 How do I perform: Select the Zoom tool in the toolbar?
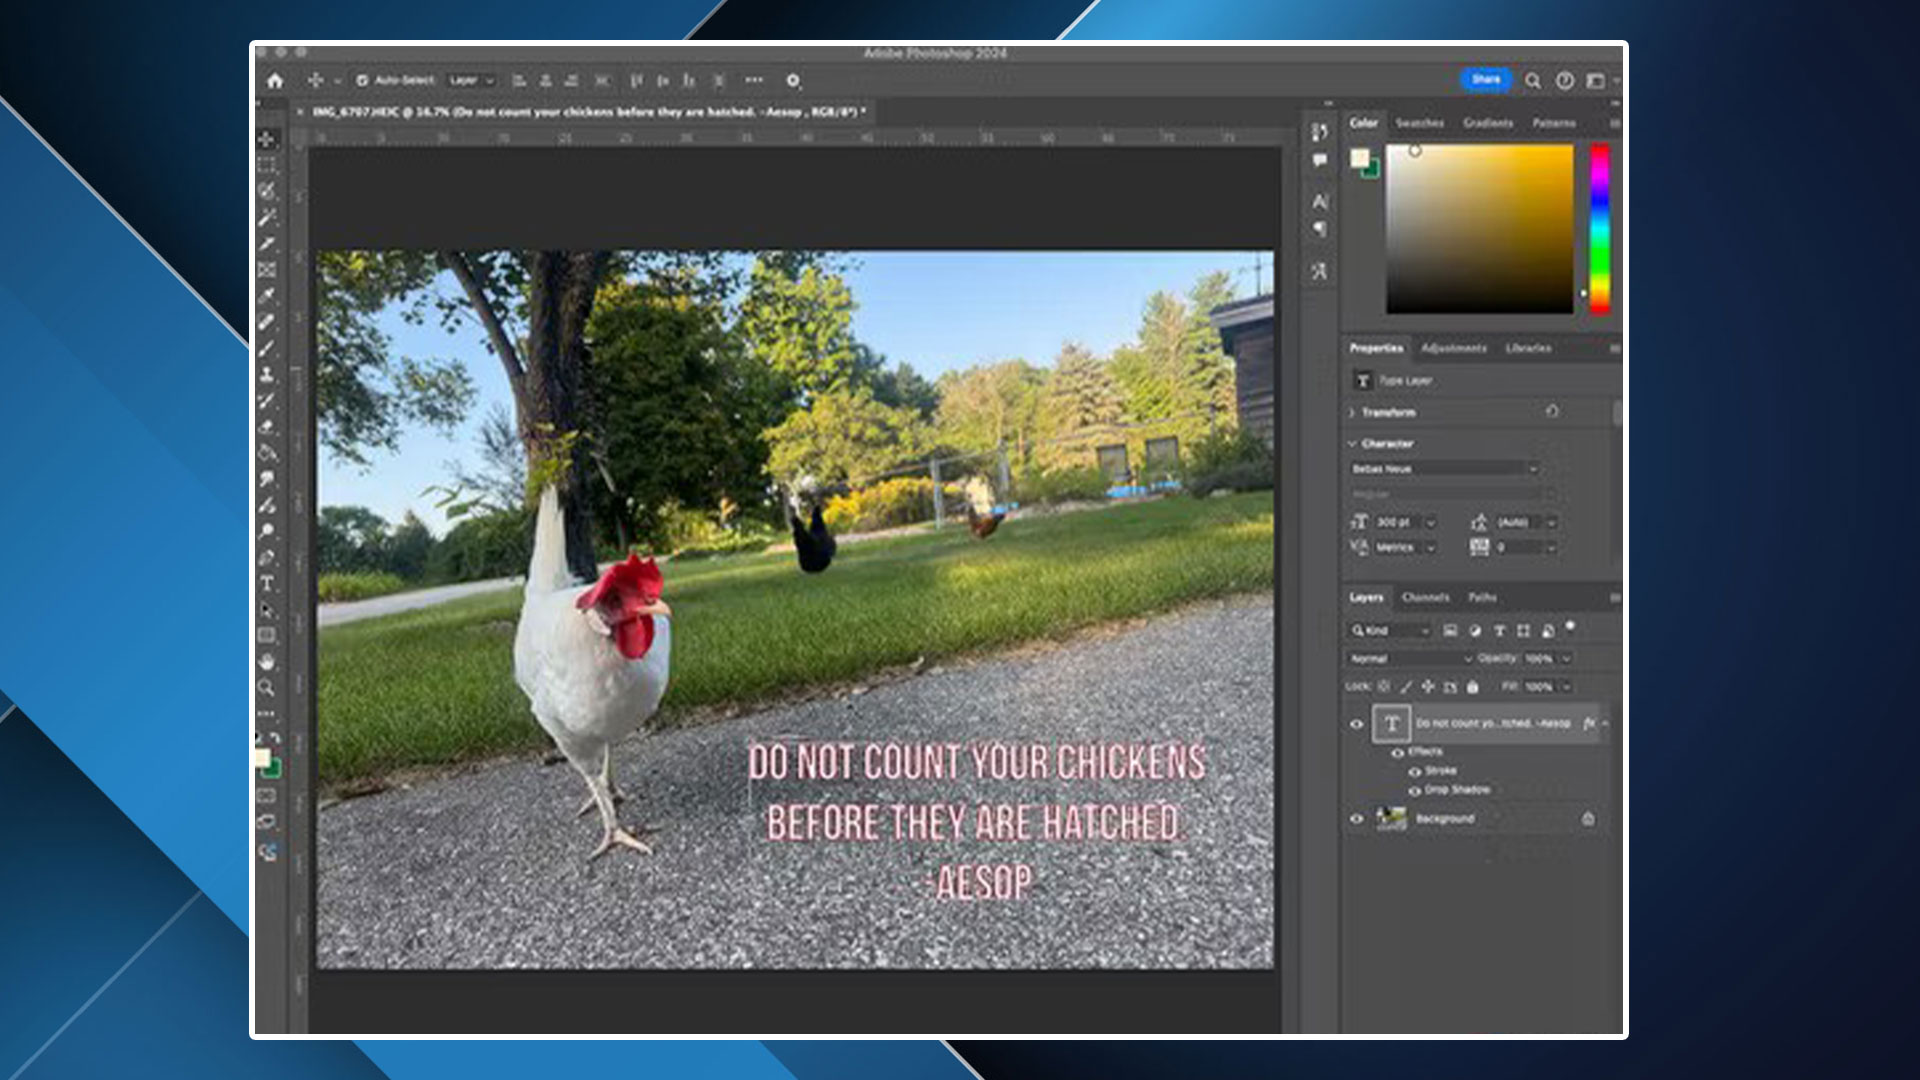[x=266, y=688]
